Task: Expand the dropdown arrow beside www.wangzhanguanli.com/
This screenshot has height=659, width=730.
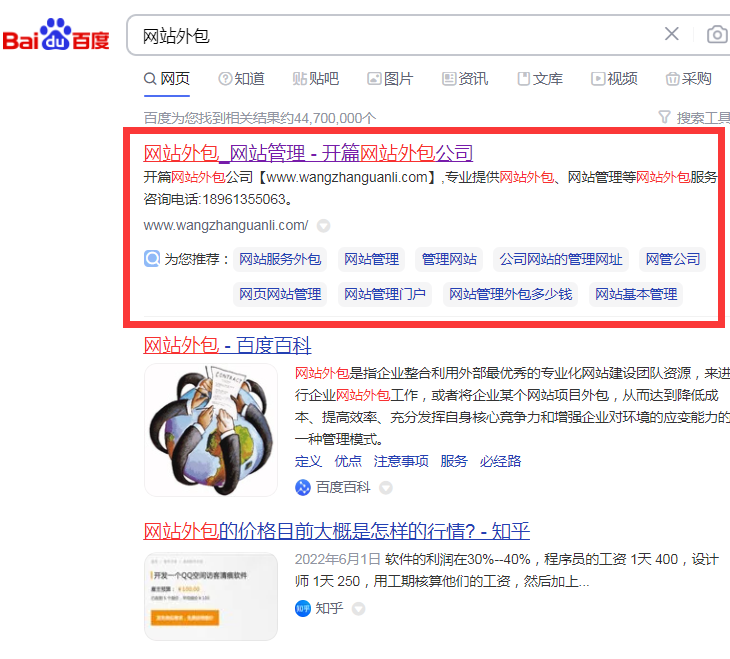Action: [x=324, y=226]
